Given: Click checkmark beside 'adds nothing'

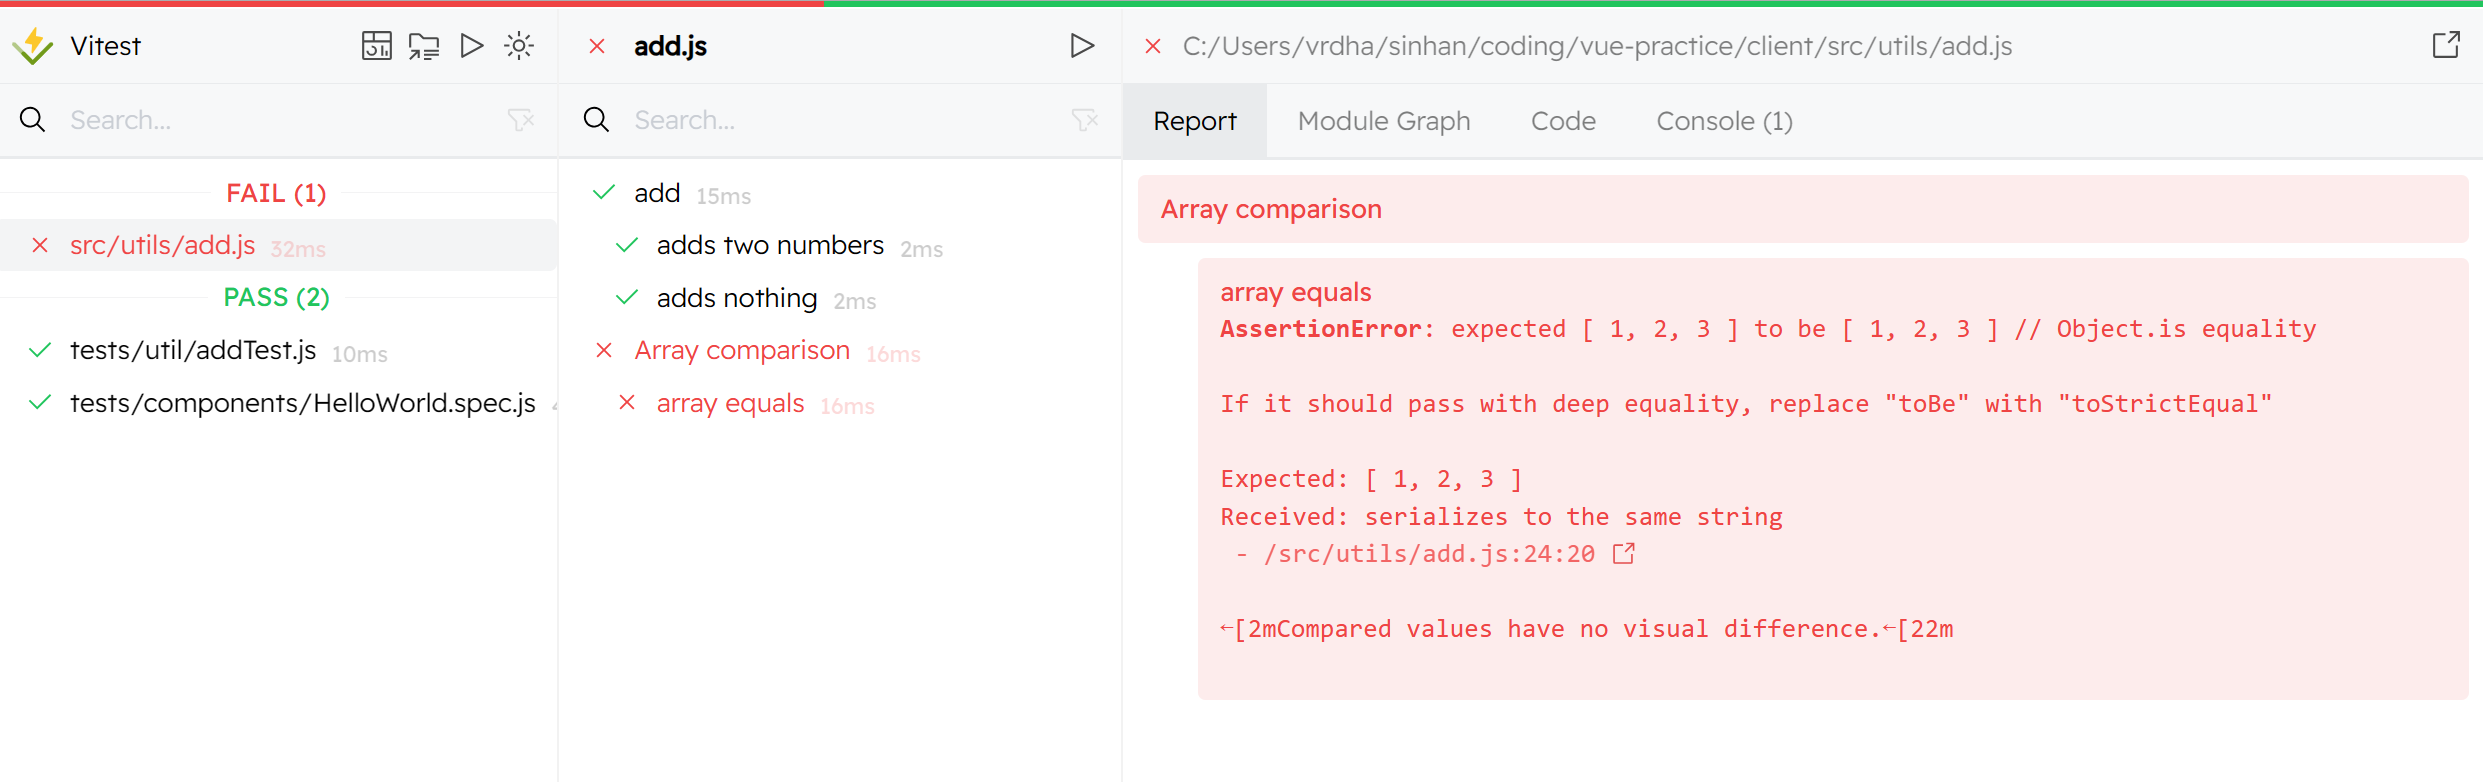Looking at the screenshot, I should click(627, 297).
